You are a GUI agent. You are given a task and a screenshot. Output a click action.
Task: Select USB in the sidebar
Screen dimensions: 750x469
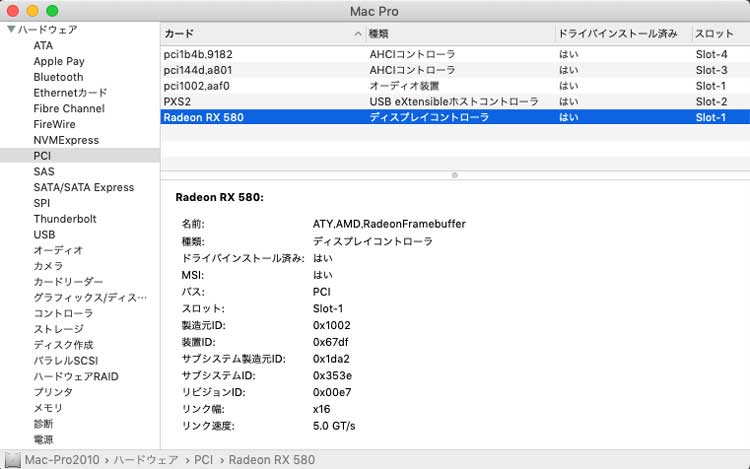click(x=44, y=235)
